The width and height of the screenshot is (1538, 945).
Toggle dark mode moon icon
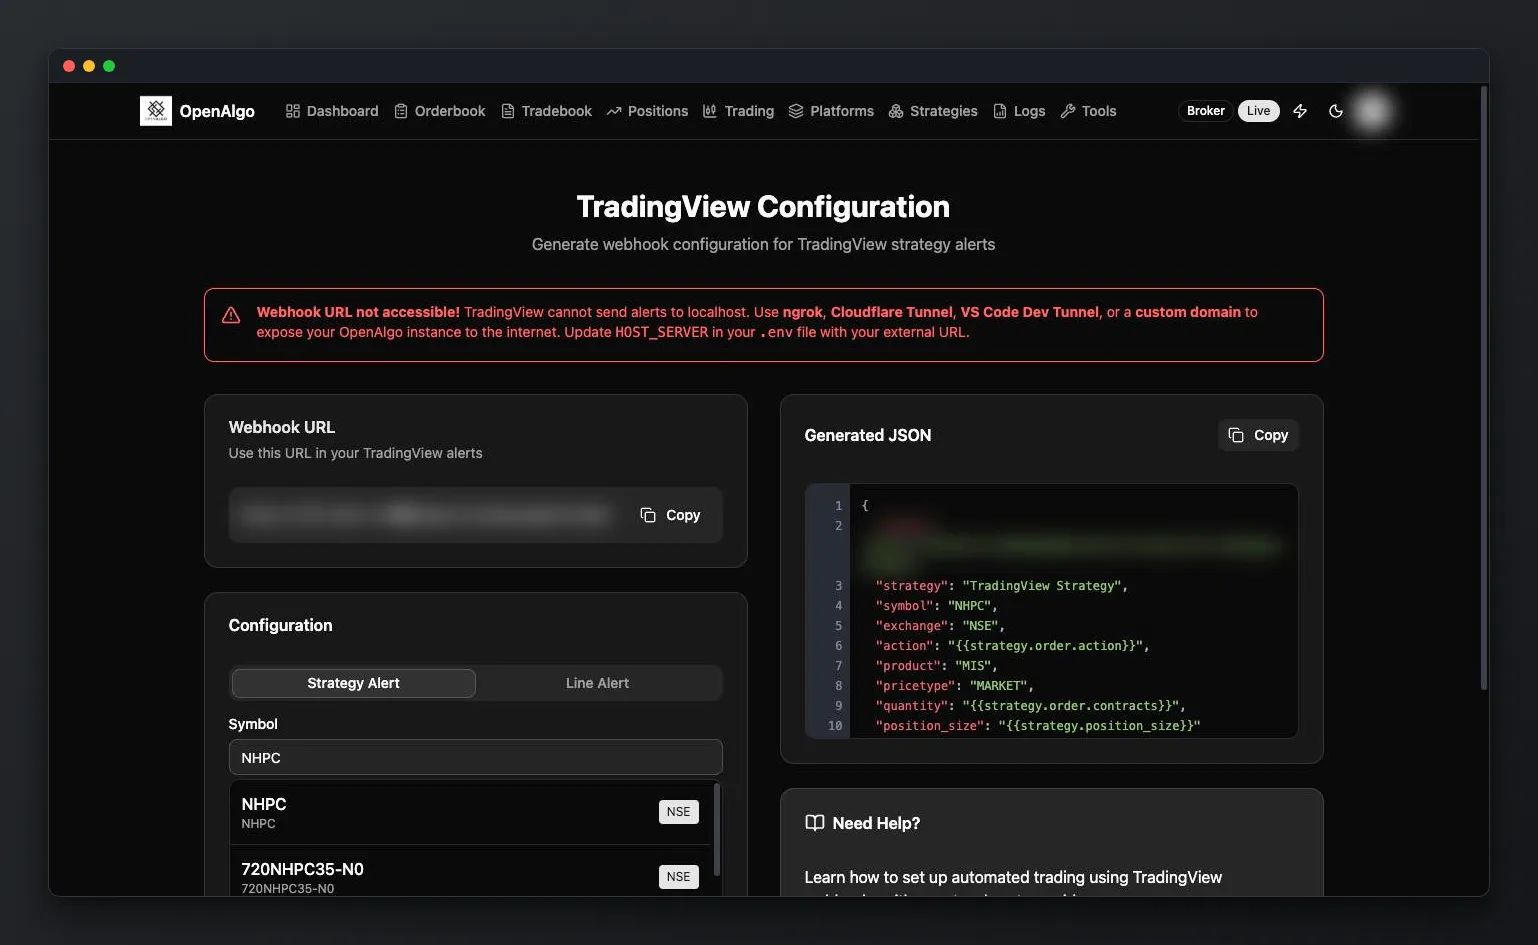[x=1336, y=111]
